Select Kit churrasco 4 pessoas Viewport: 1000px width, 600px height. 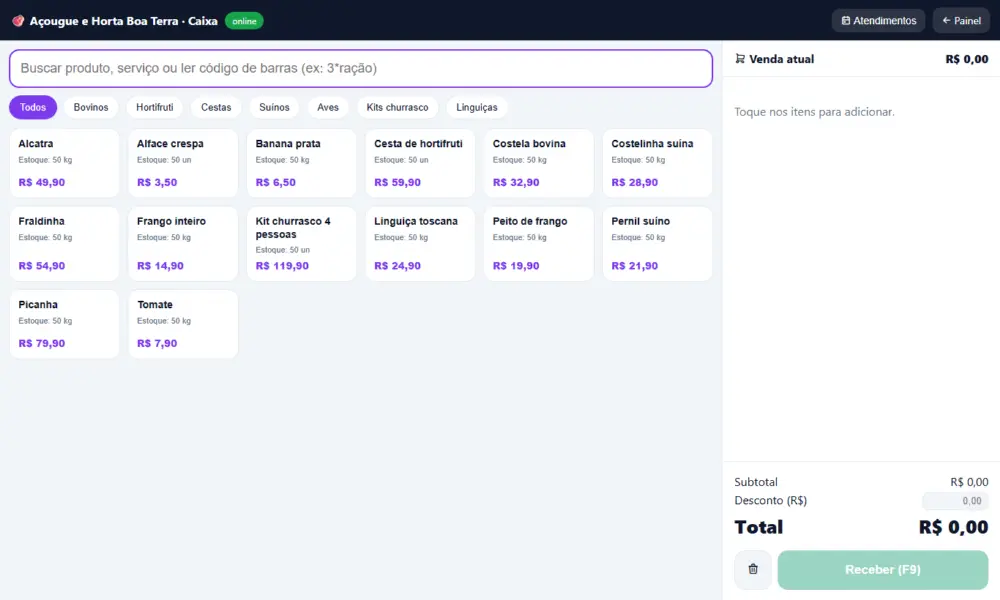pyautogui.click(x=302, y=244)
